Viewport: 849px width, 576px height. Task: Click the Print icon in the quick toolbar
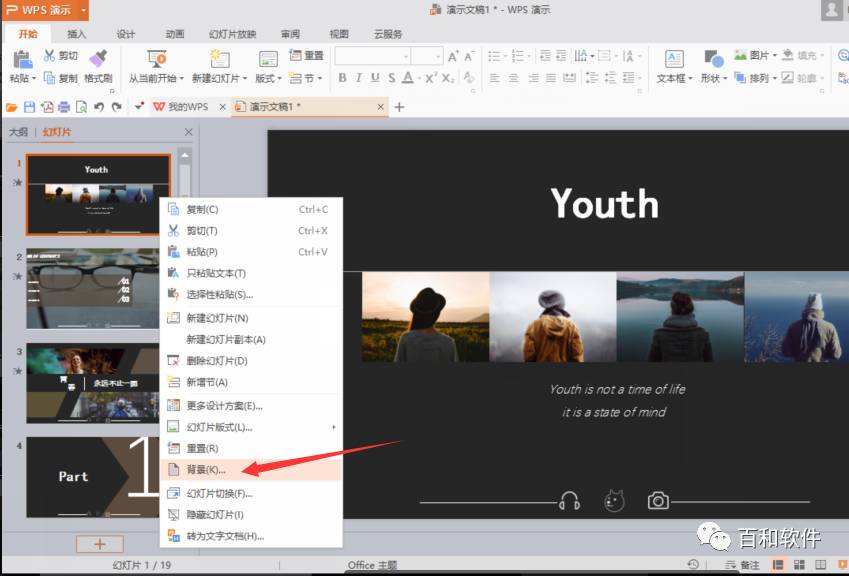tap(64, 107)
